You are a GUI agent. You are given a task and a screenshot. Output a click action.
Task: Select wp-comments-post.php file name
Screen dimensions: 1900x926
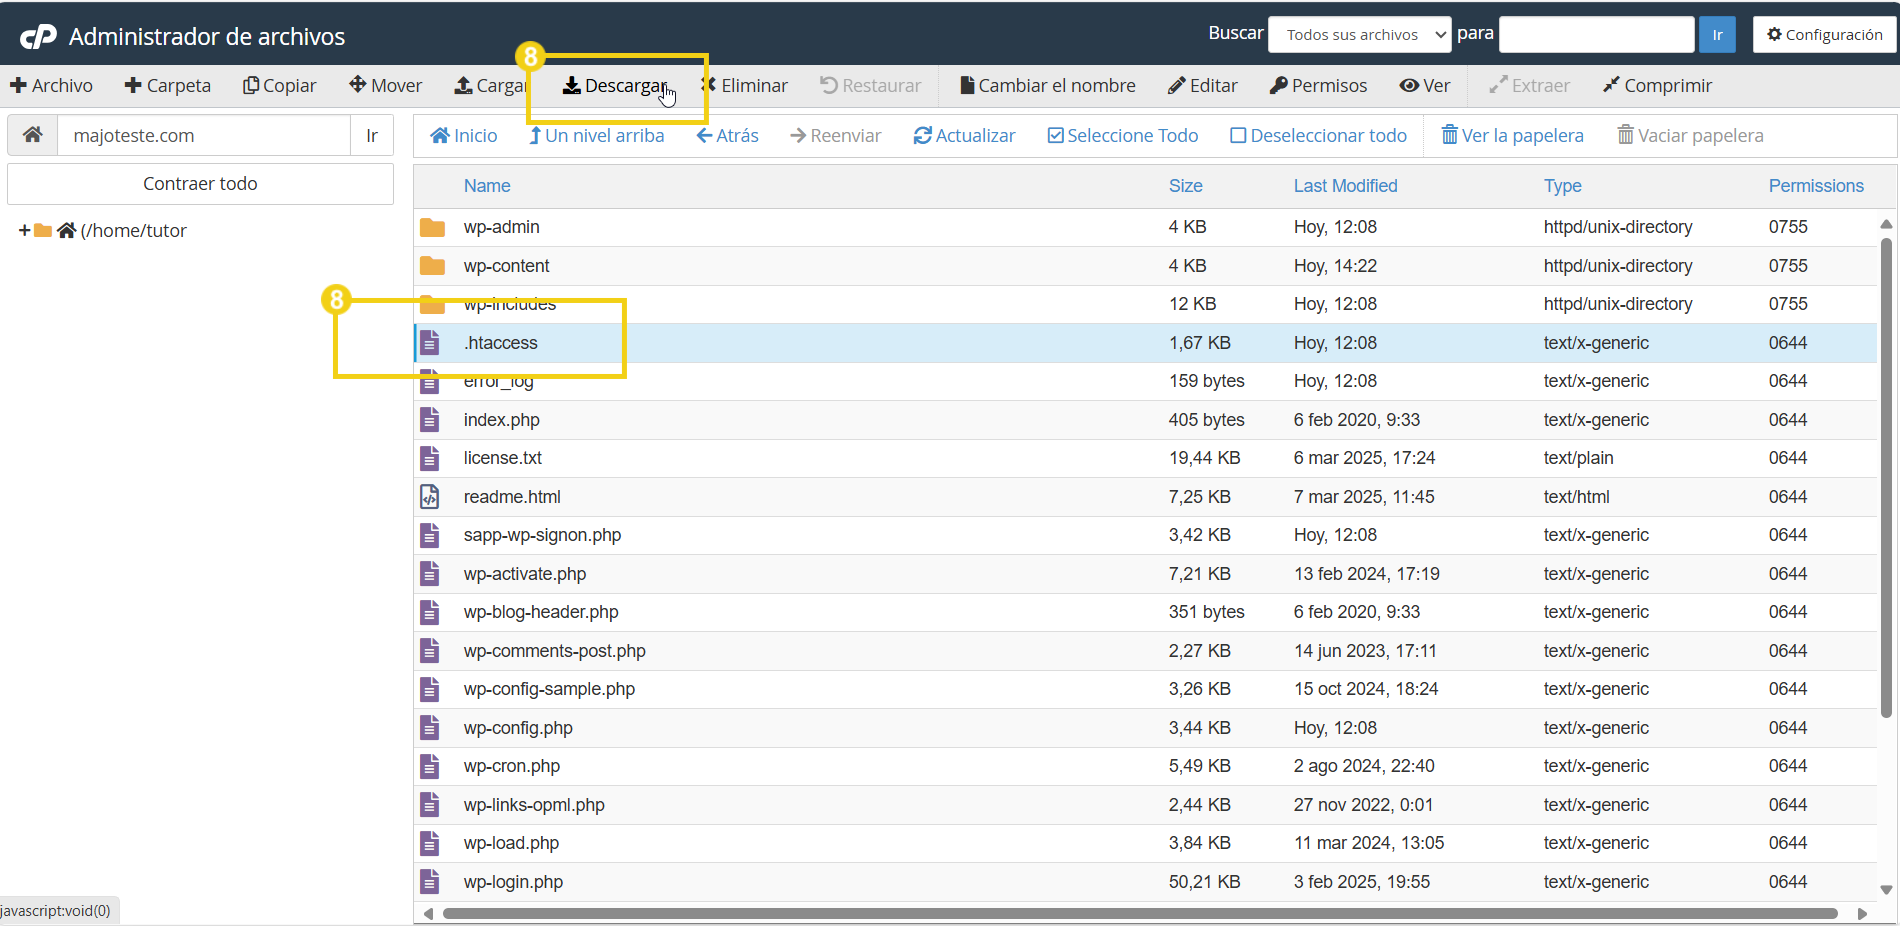click(555, 651)
